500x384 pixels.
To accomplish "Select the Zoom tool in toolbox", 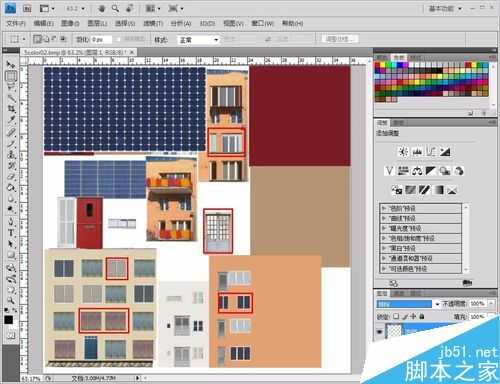I will click(x=11, y=300).
